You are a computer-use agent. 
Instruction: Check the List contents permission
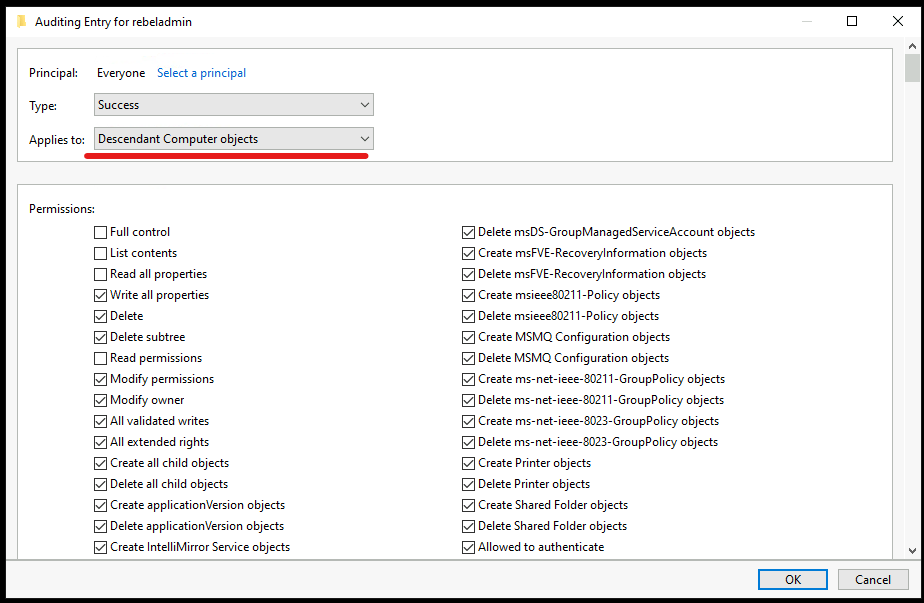point(101,253)
